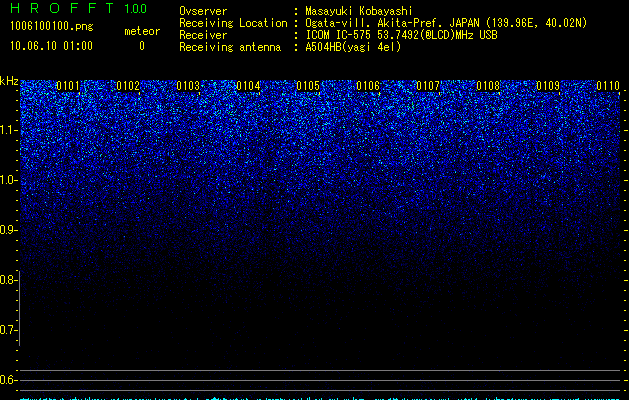This screenshot has width=629, height=400.
Task: Click the Receiver label
Action: [x=203, y=35]
